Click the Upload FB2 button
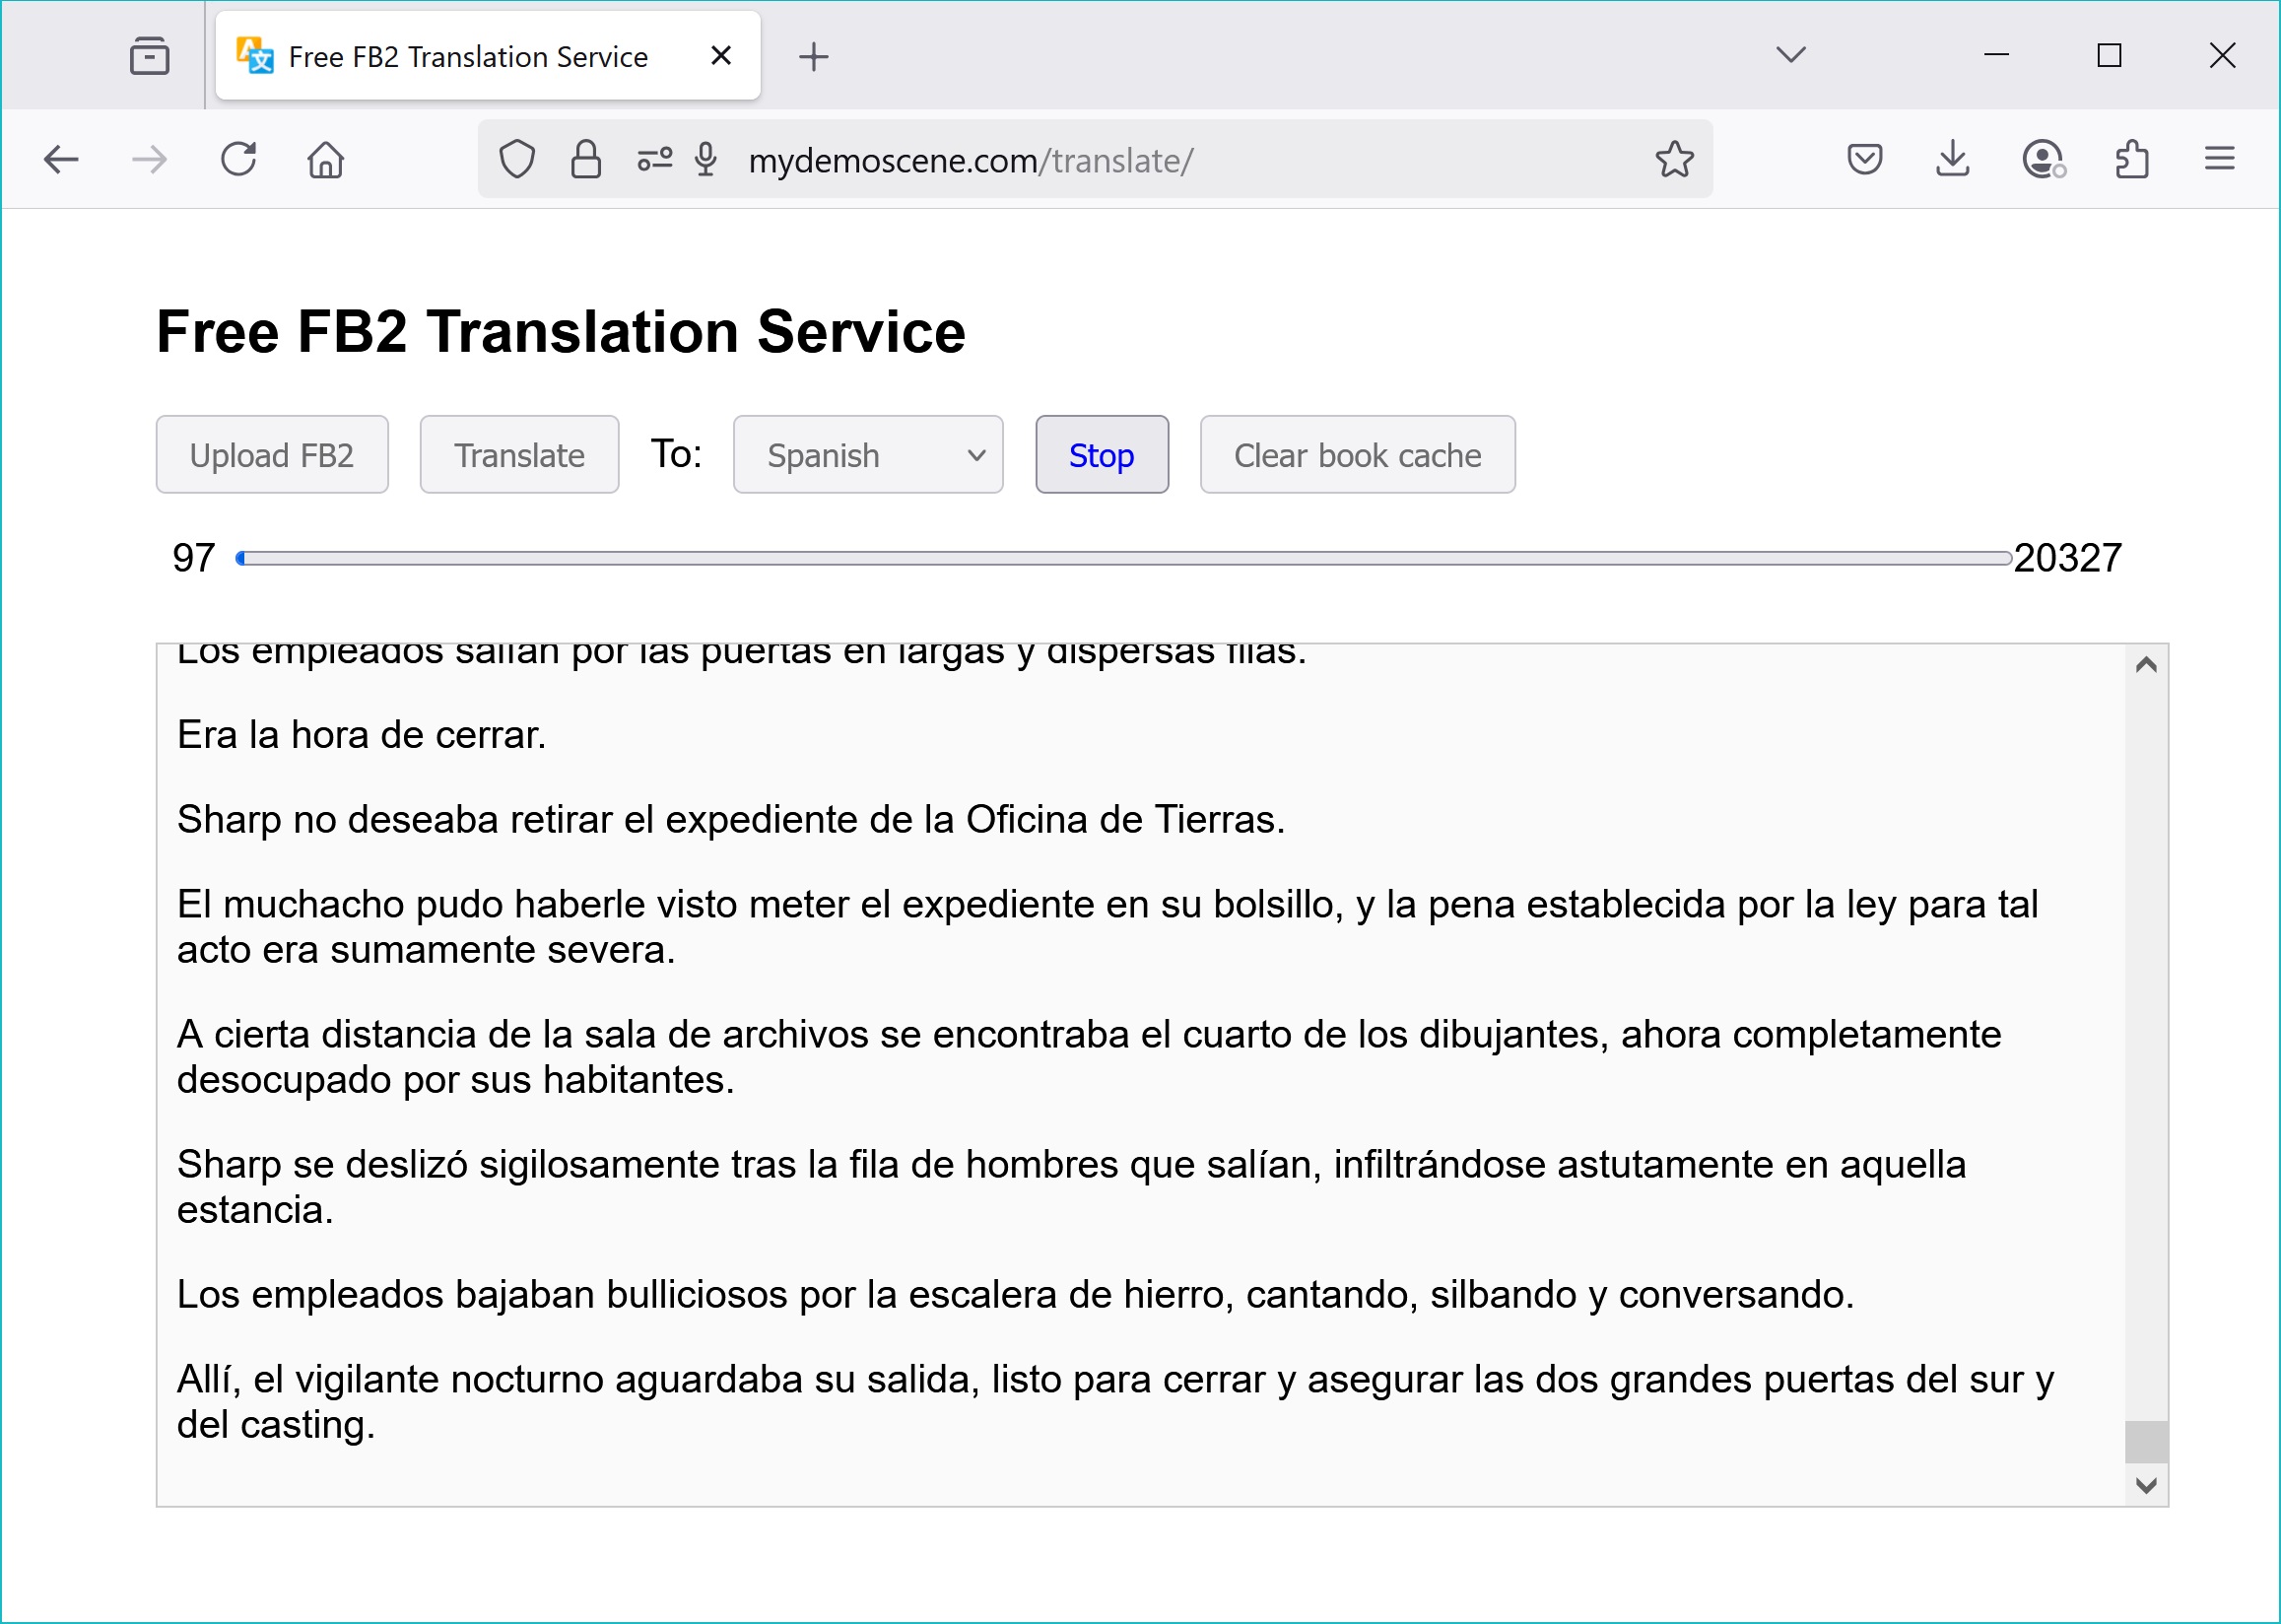2281x1624 pixels. [x=271, y=455]
